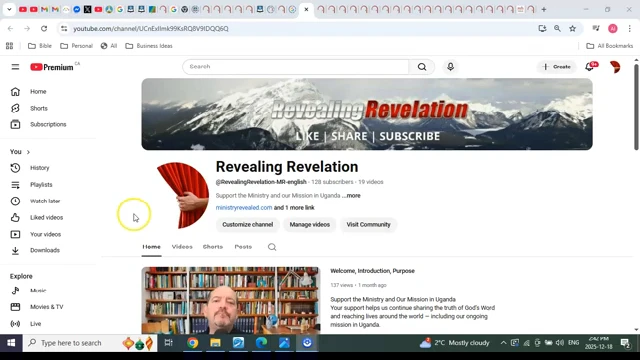Screen dimensions: 640x360
Task: Reload the page in Chrome
Action: pyautogui.click(x=44, y=28)
